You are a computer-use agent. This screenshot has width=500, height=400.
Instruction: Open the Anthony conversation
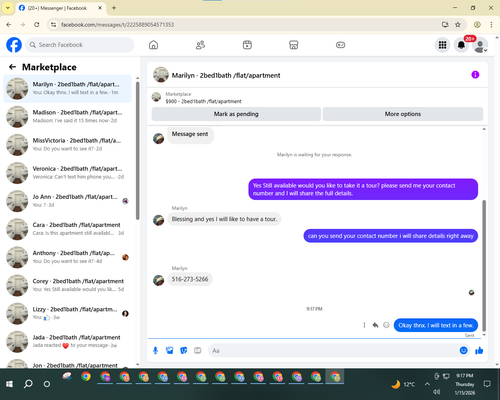(67, 257)
